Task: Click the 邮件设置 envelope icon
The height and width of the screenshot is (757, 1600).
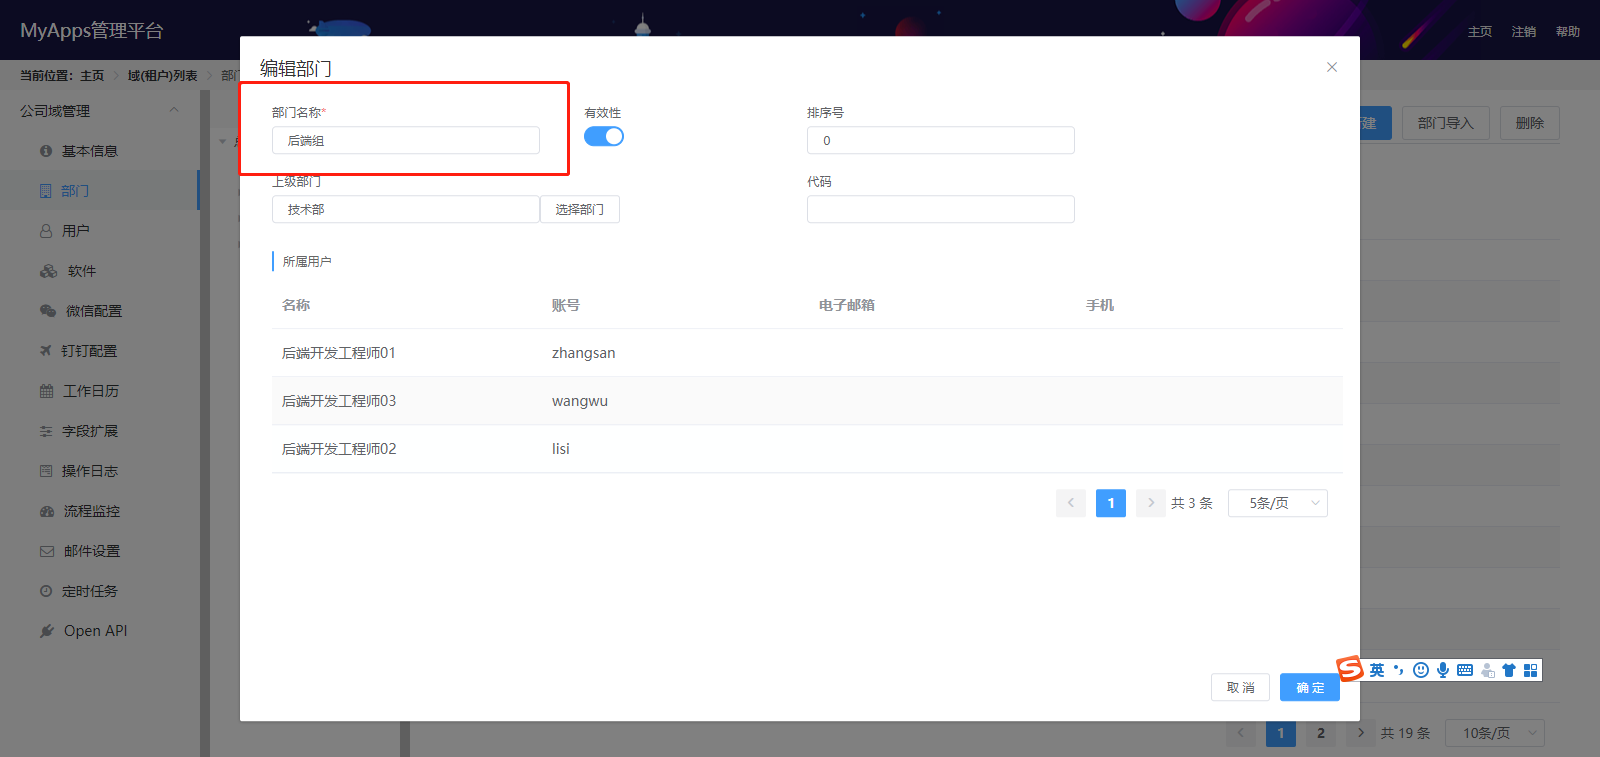Action: 47,551
